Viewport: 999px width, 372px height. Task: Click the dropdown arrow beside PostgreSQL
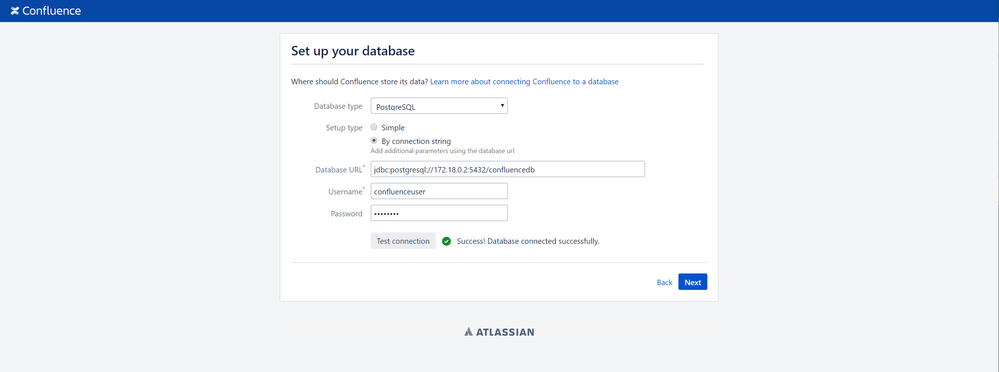502,105
